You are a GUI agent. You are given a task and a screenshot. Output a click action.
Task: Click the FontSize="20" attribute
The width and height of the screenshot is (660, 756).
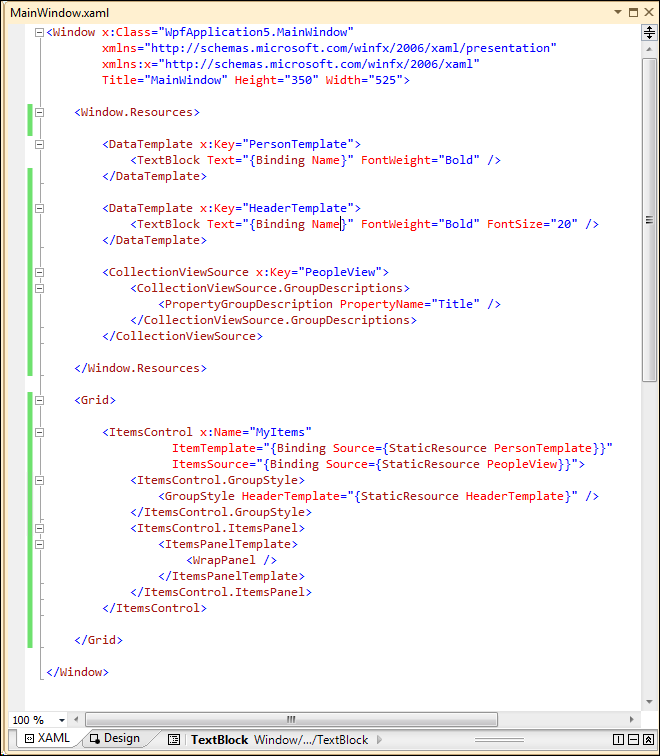pos(532,224)
